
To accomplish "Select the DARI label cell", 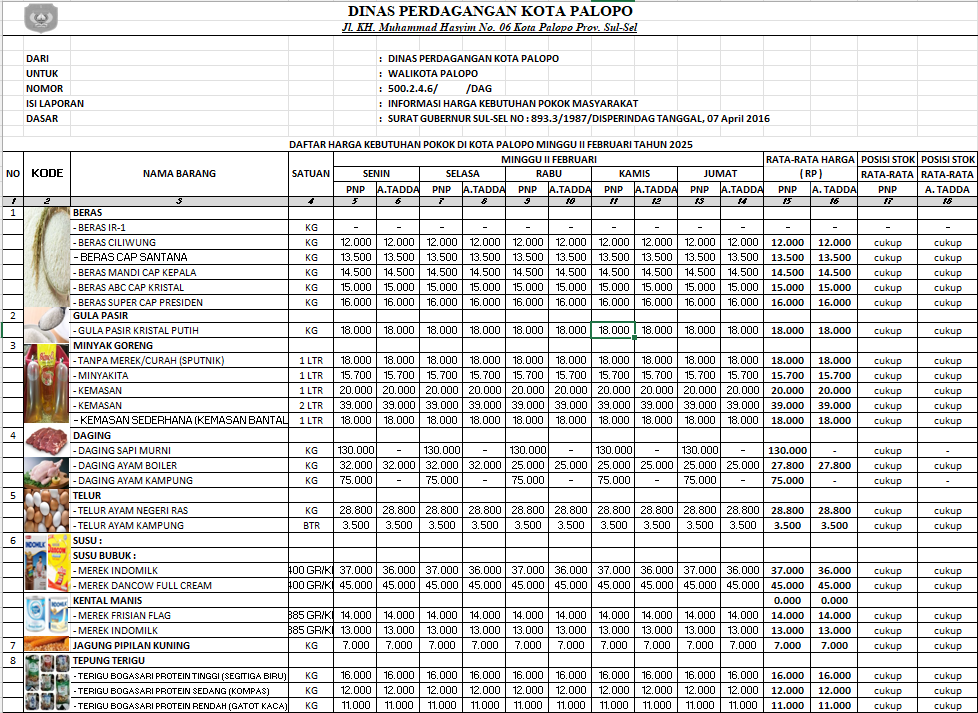I will point(37,59).
